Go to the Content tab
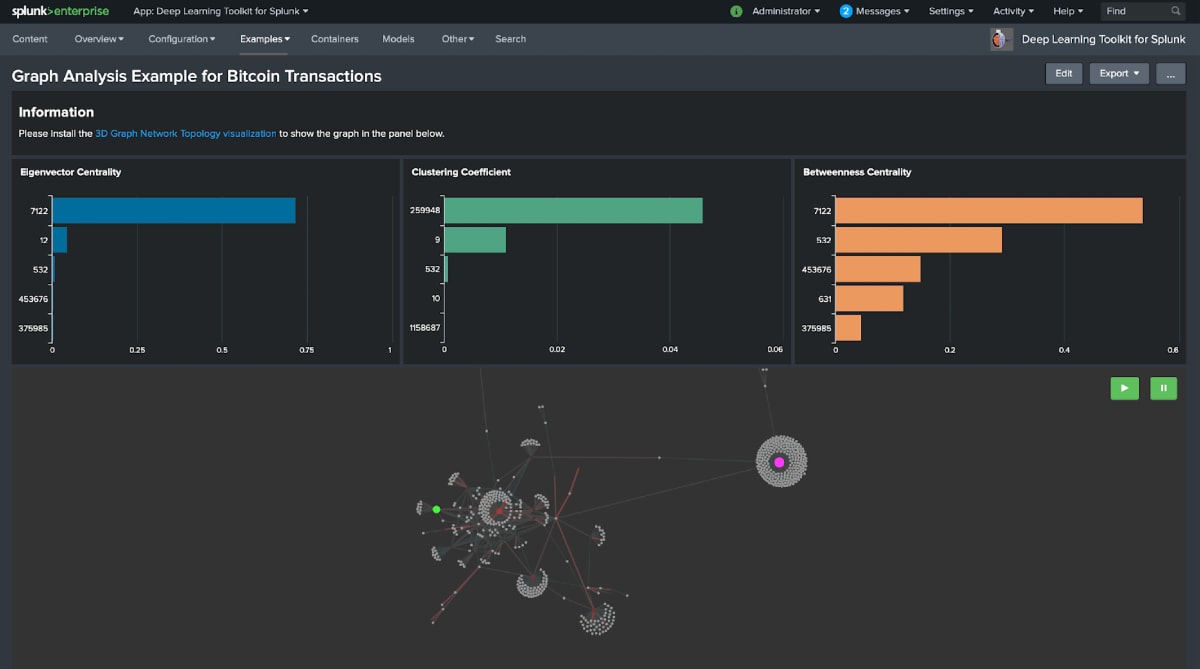The width and height of the screenshot is (1200, 669). point(30,39)
